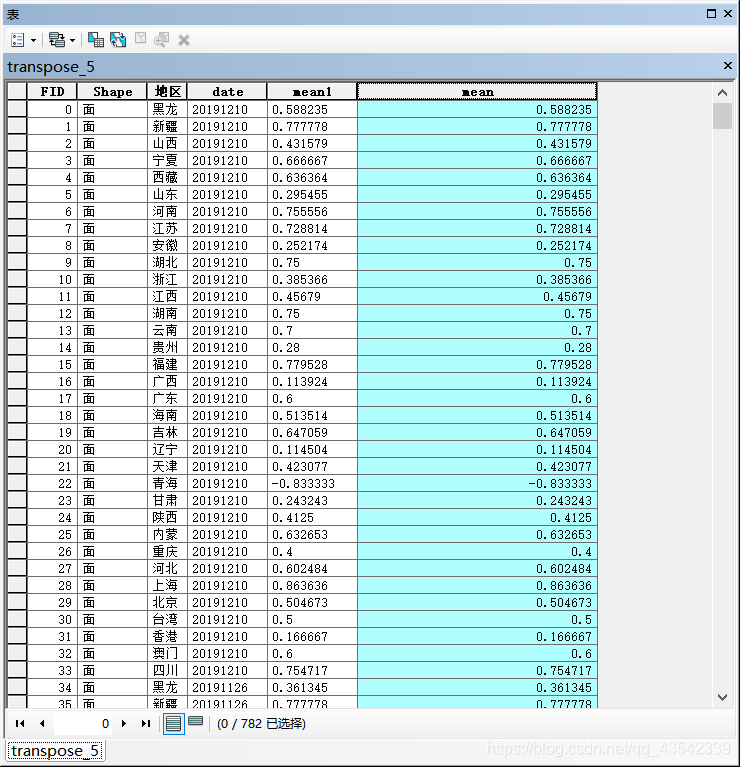The image size is (740, 767).
Task: Select row FID 10 with the row selector
Action: point(17,279)
